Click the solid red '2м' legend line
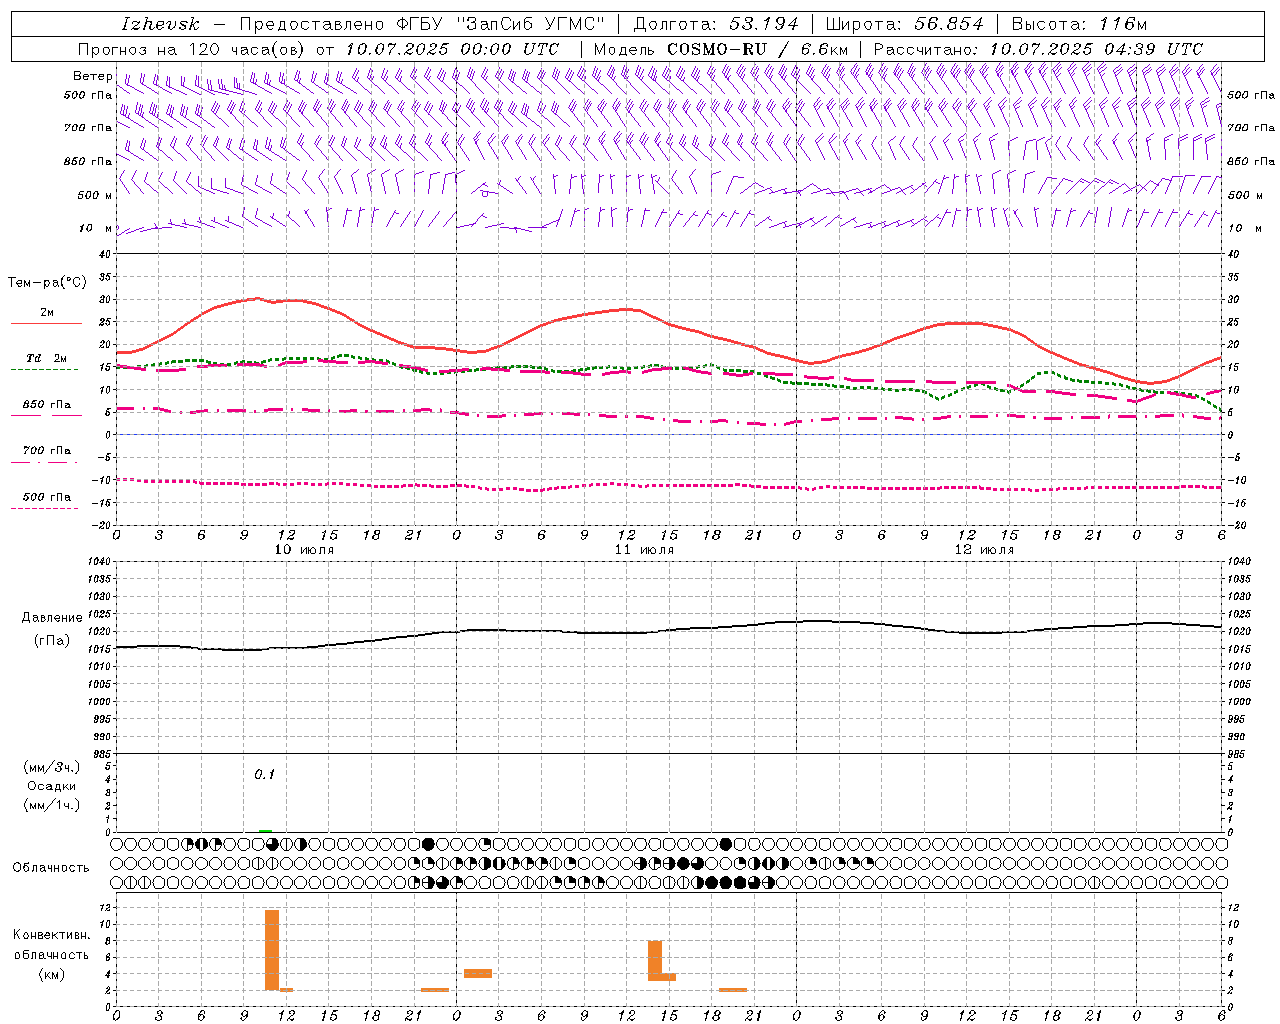 [46, 324]
